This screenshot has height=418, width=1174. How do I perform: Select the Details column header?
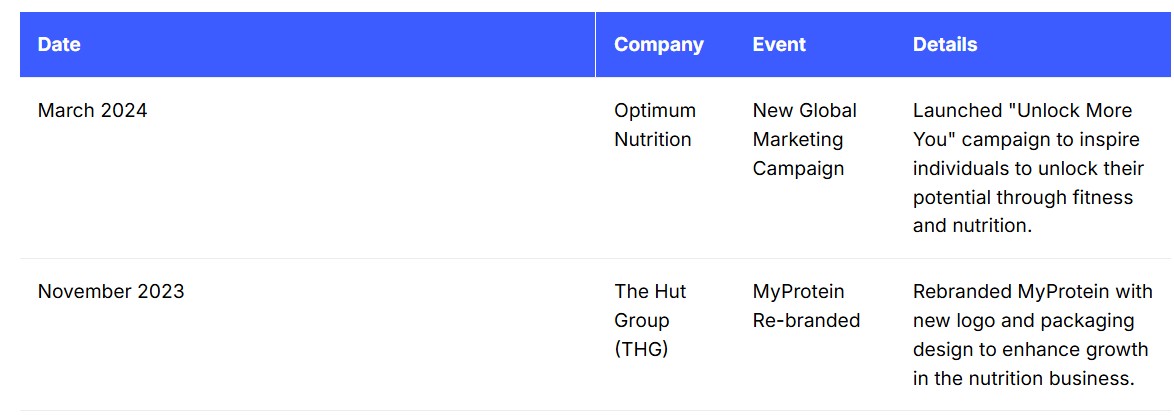945,45
